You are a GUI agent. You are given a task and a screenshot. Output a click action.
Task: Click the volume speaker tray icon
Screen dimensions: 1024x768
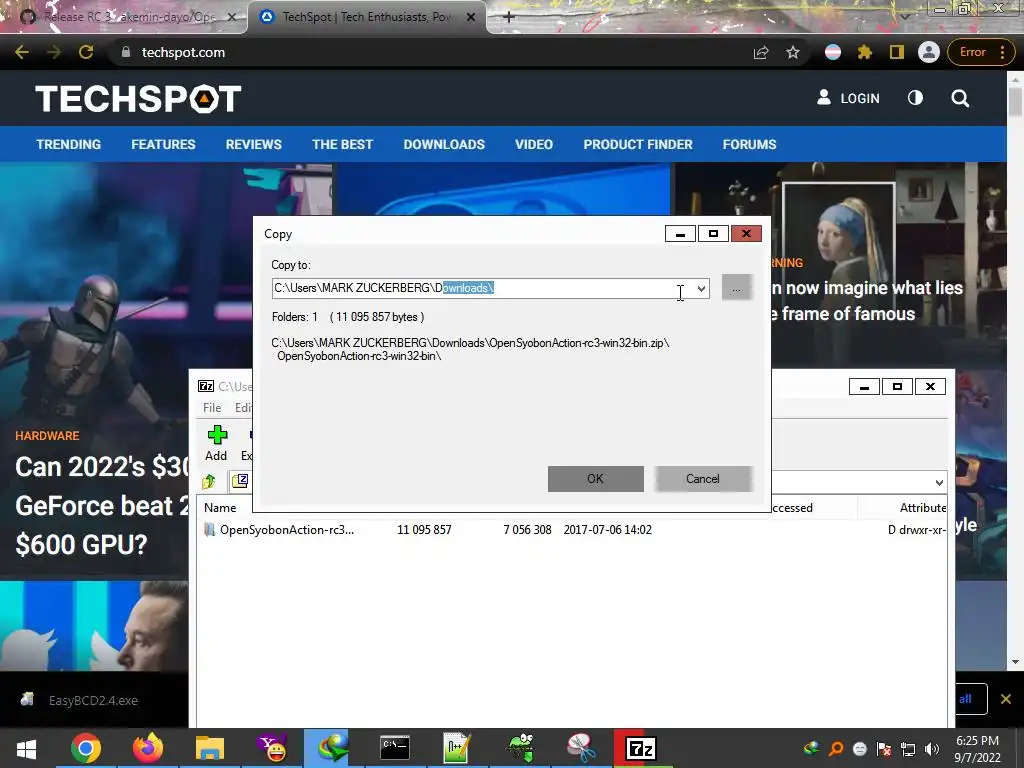[x=932, y=748]
